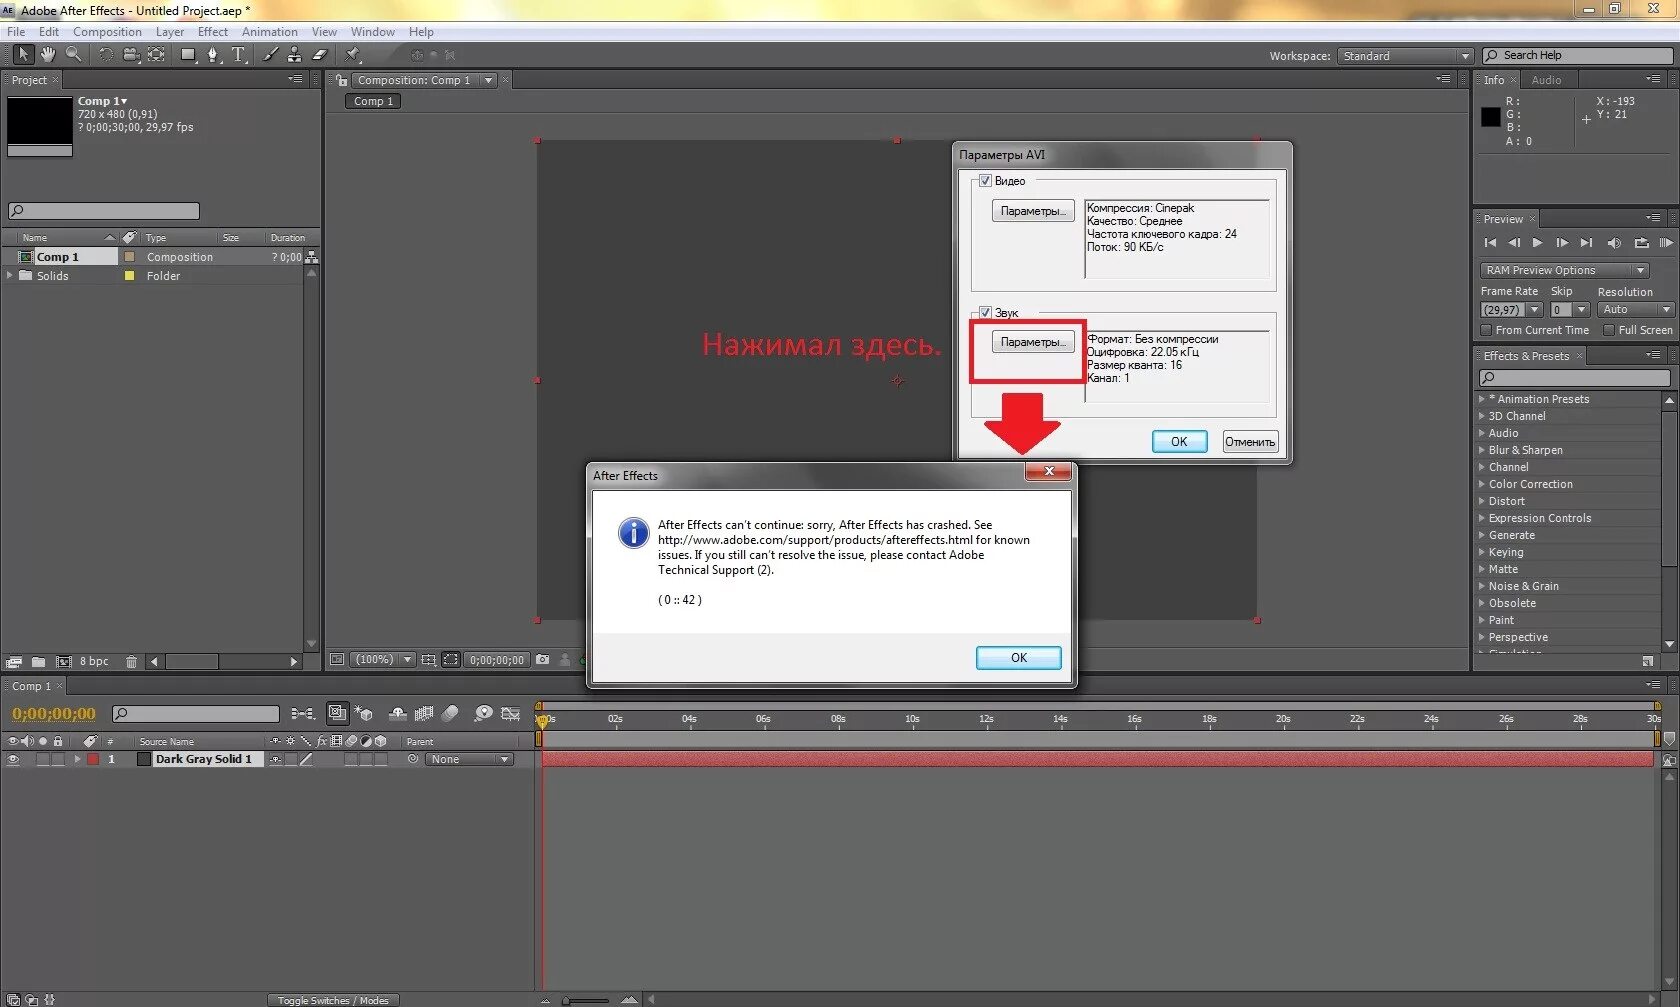Toggle loop playback in Preview panel
This screenshot has width=1680, height=1007.
[1641, 243]
